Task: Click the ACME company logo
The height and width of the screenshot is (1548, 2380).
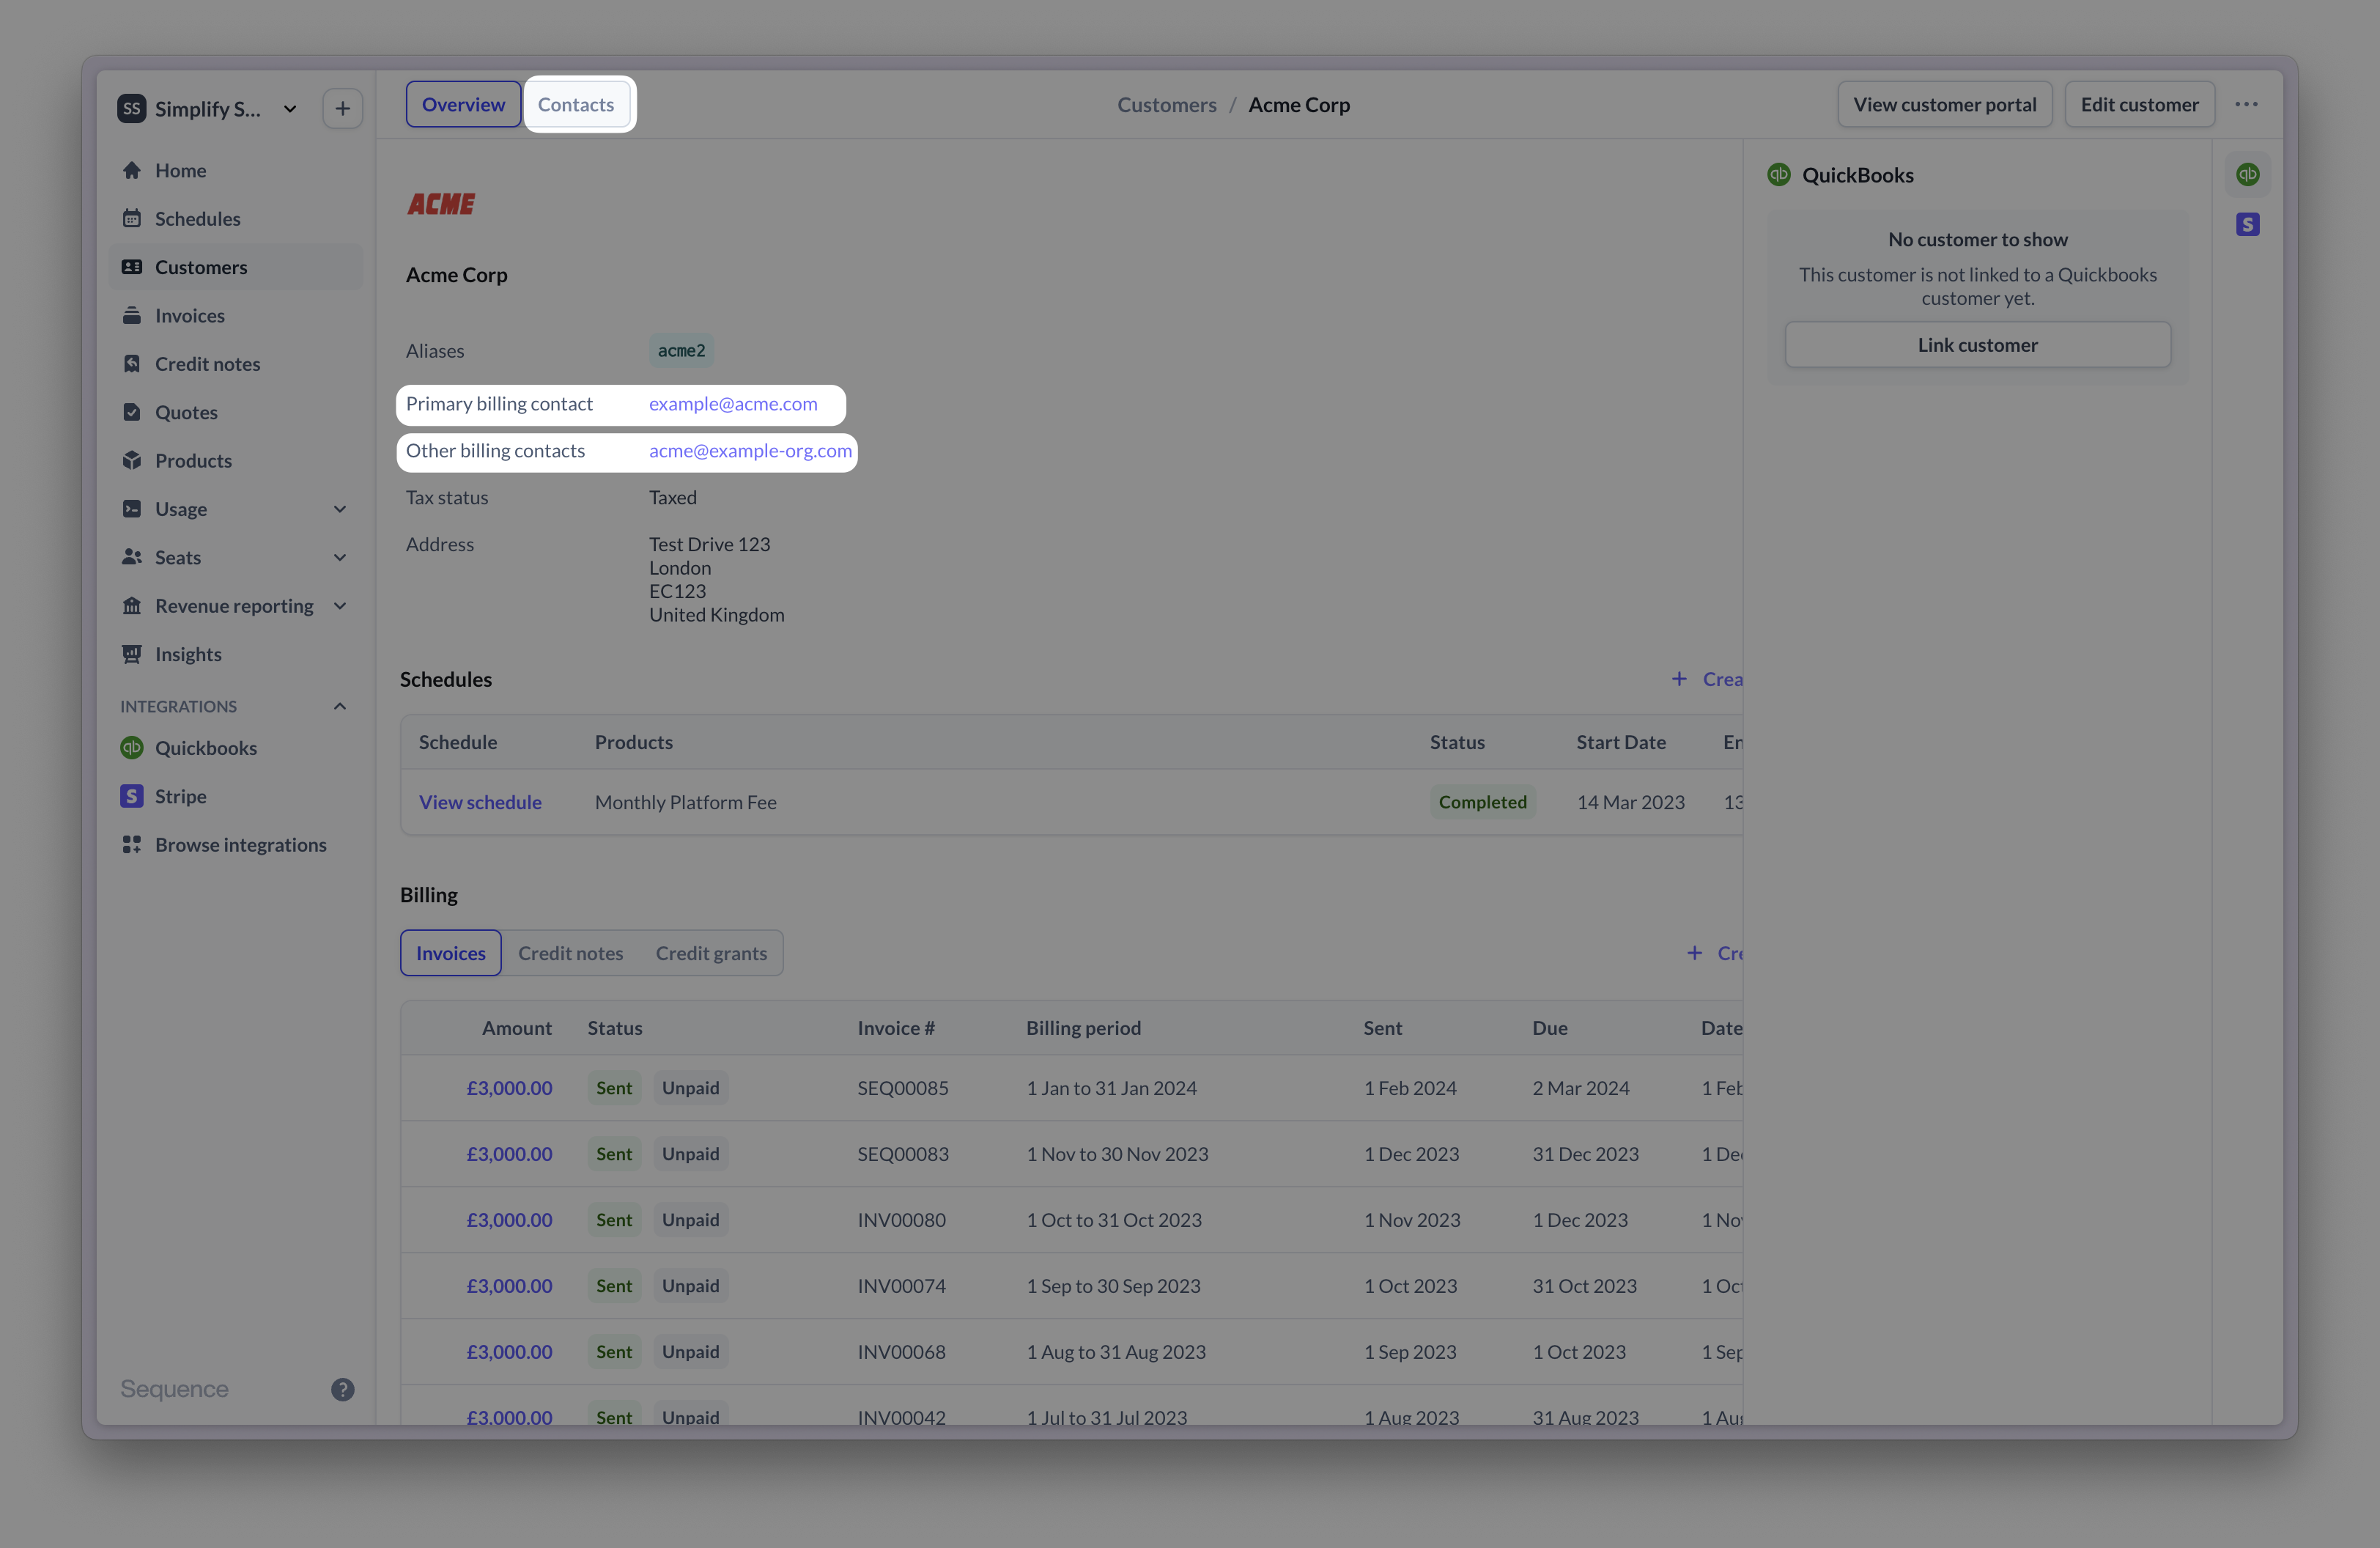Action: click(x=441, y=204)
